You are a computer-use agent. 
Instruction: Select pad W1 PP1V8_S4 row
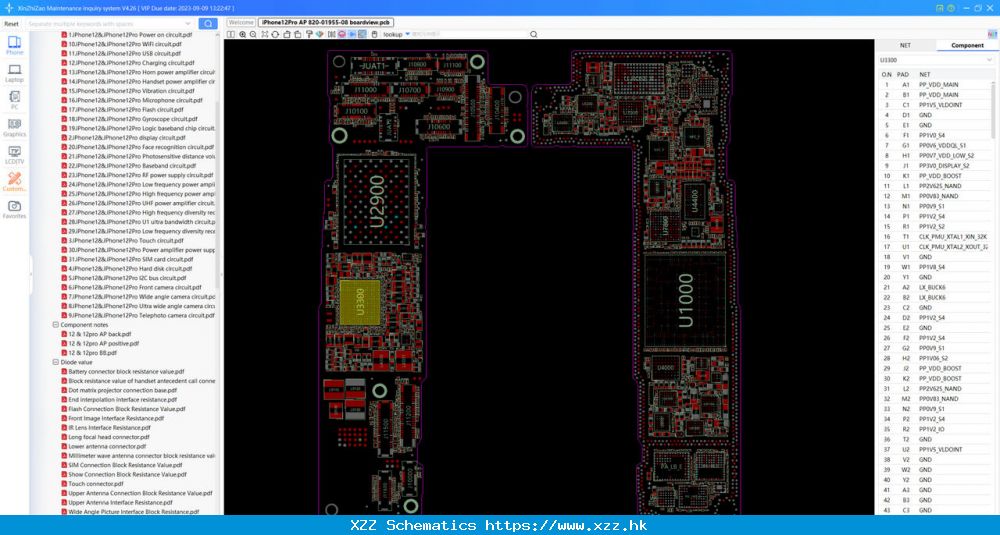(935, 267)
